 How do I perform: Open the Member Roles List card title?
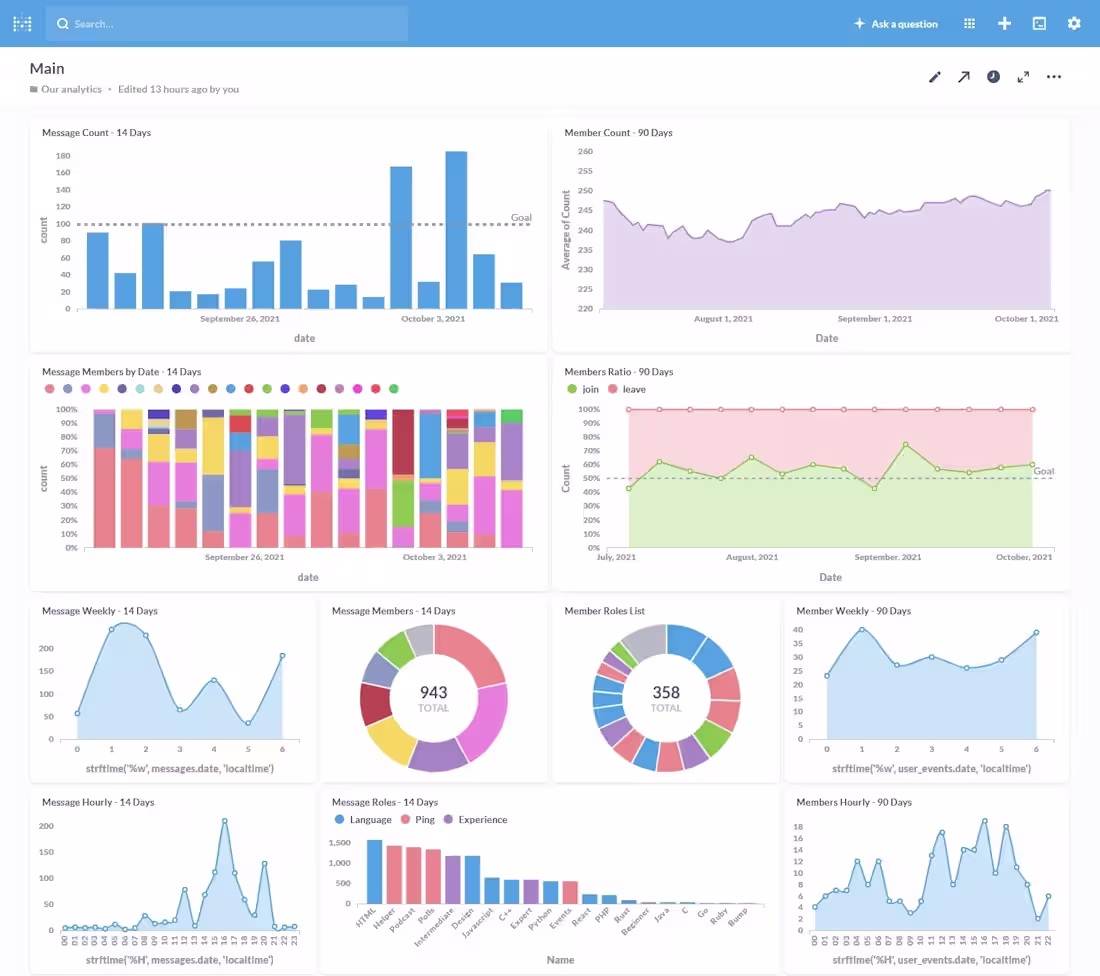click(604, 611)
